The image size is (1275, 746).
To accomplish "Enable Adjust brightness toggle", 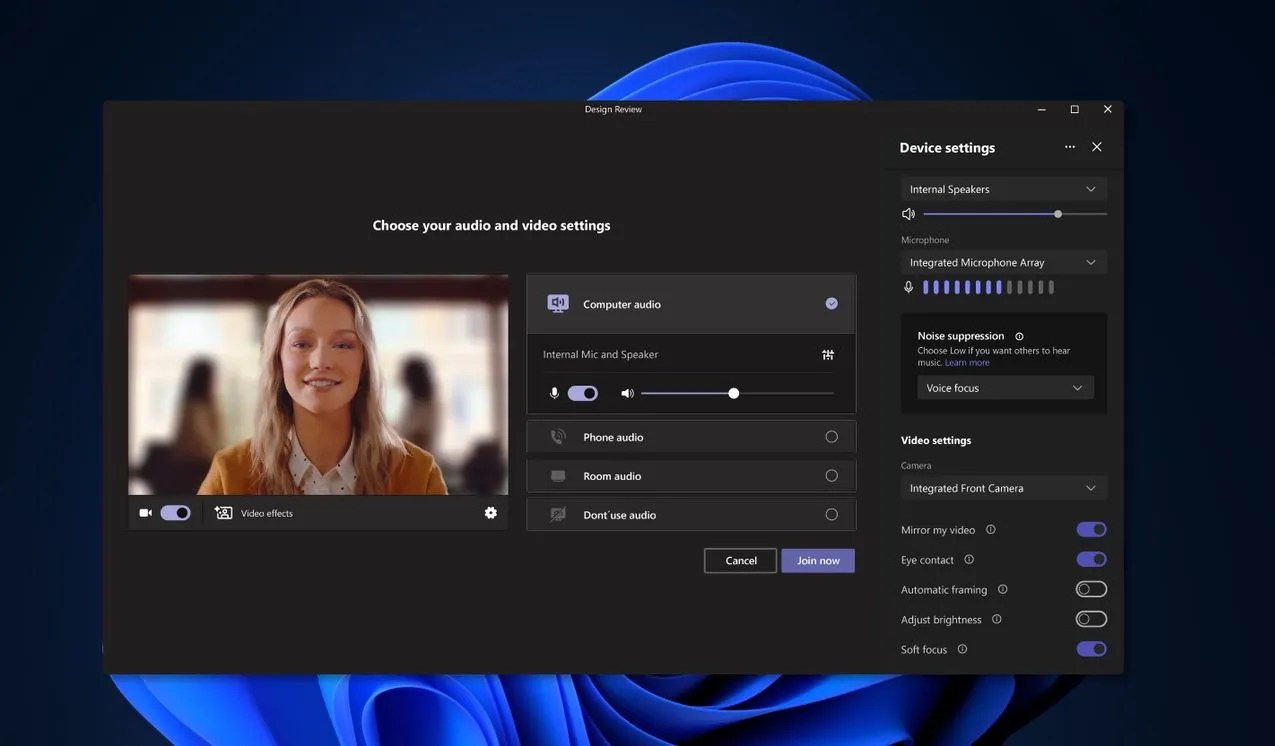I will 1091,620.
